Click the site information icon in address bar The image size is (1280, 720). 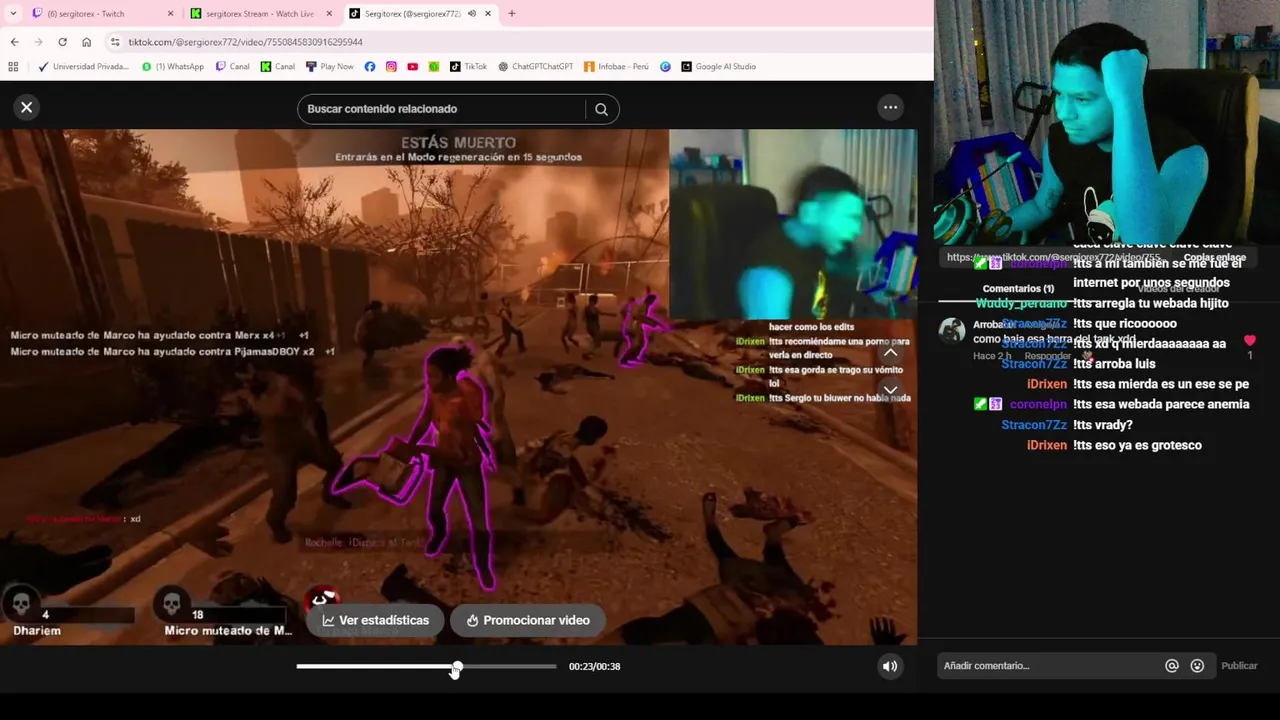(115, 42)
